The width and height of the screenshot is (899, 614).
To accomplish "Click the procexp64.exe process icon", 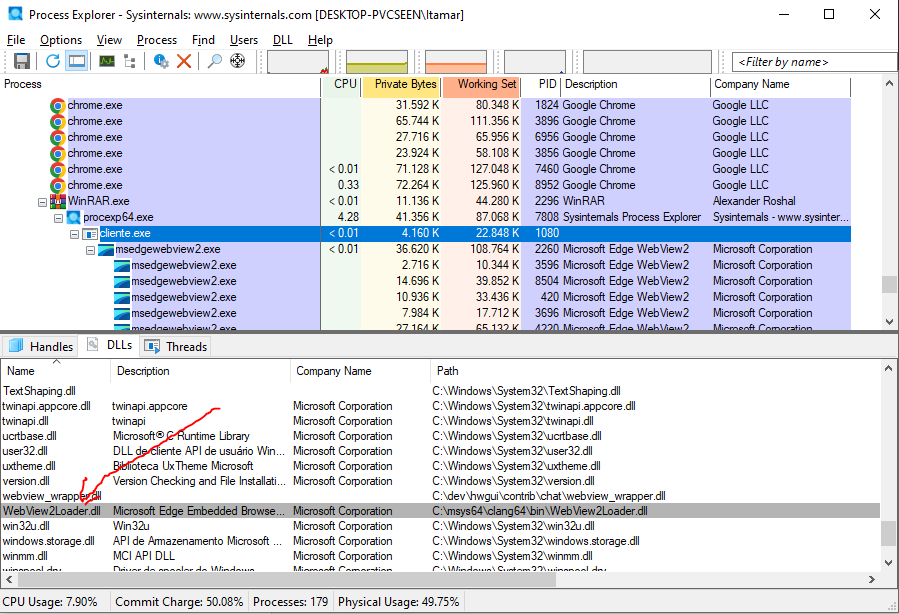I will 73,217.
